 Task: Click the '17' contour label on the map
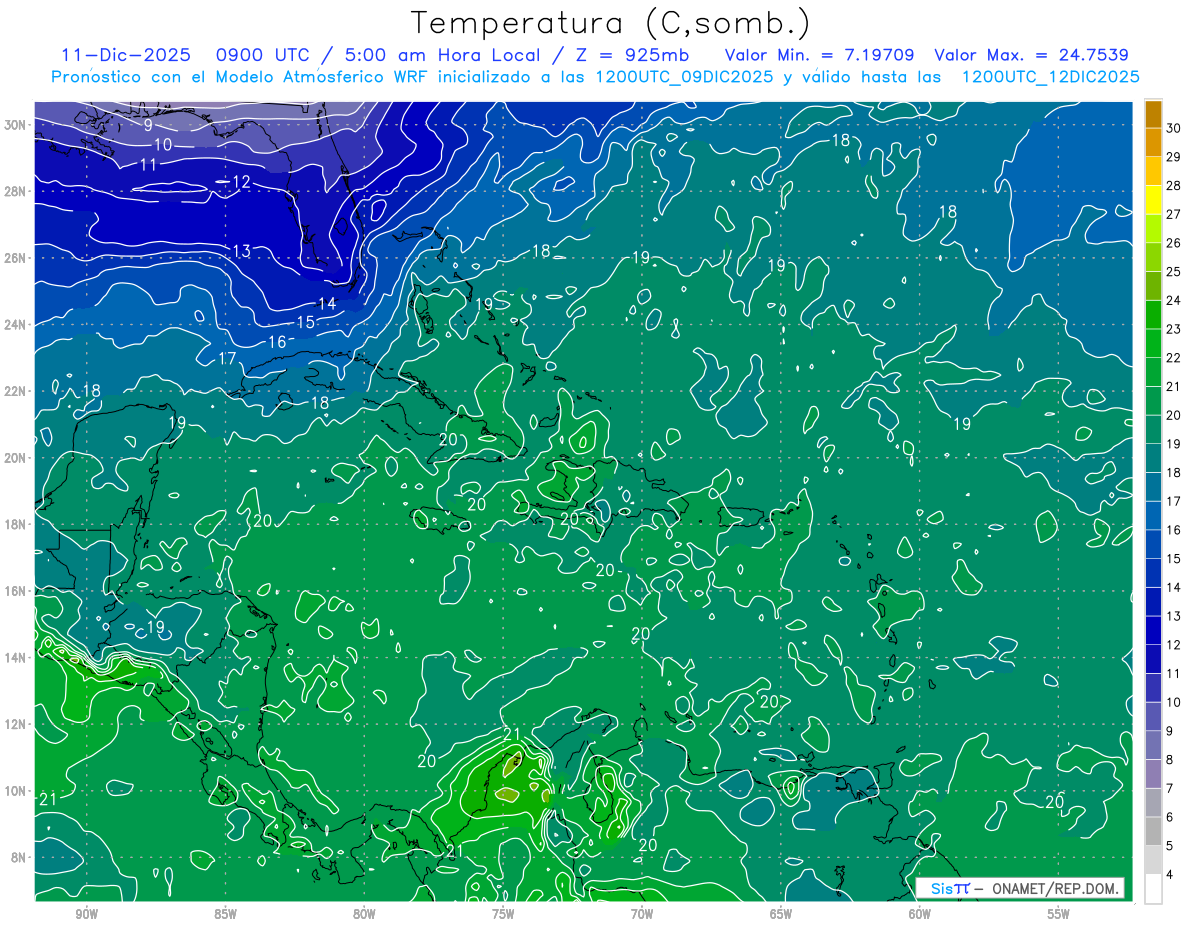[227, 358]
